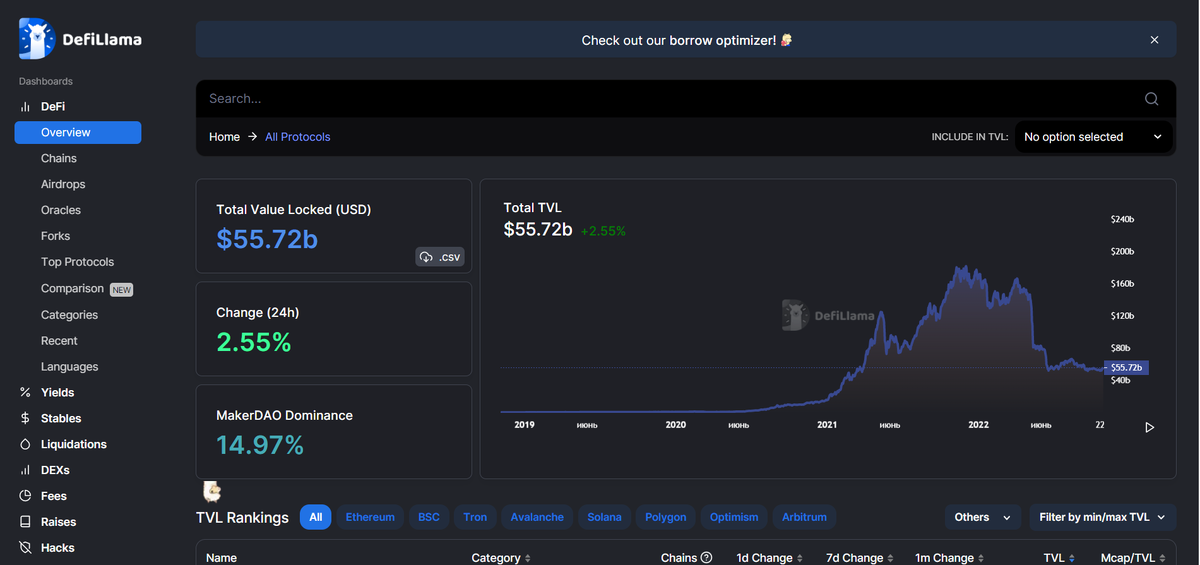Filter rankings by BSC
This screenshot has height=565, width=1200.
tap(429, 517)
